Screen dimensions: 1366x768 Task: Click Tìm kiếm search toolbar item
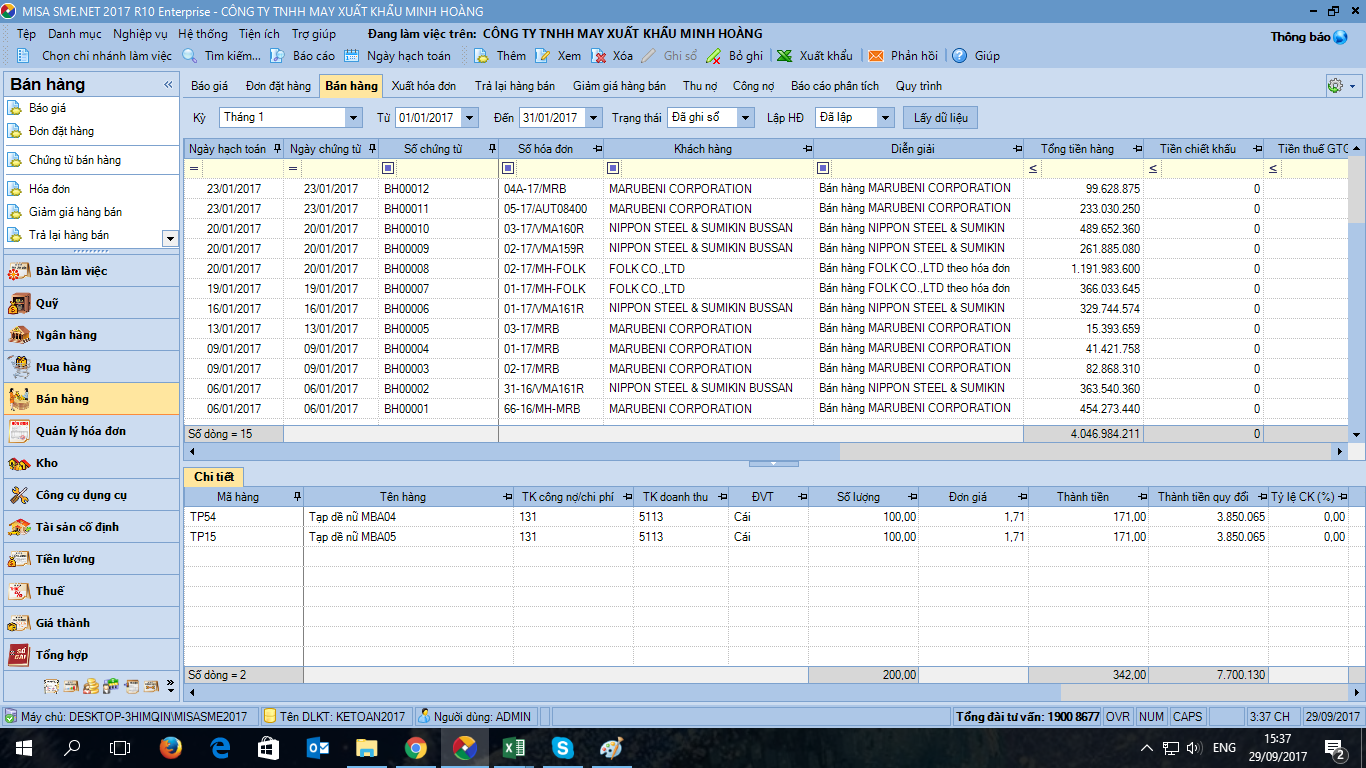tap(222, 56)
